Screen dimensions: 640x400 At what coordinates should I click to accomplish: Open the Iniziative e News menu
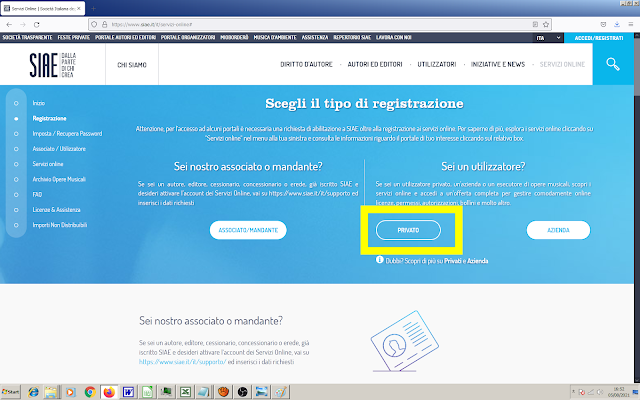(498, 64)
